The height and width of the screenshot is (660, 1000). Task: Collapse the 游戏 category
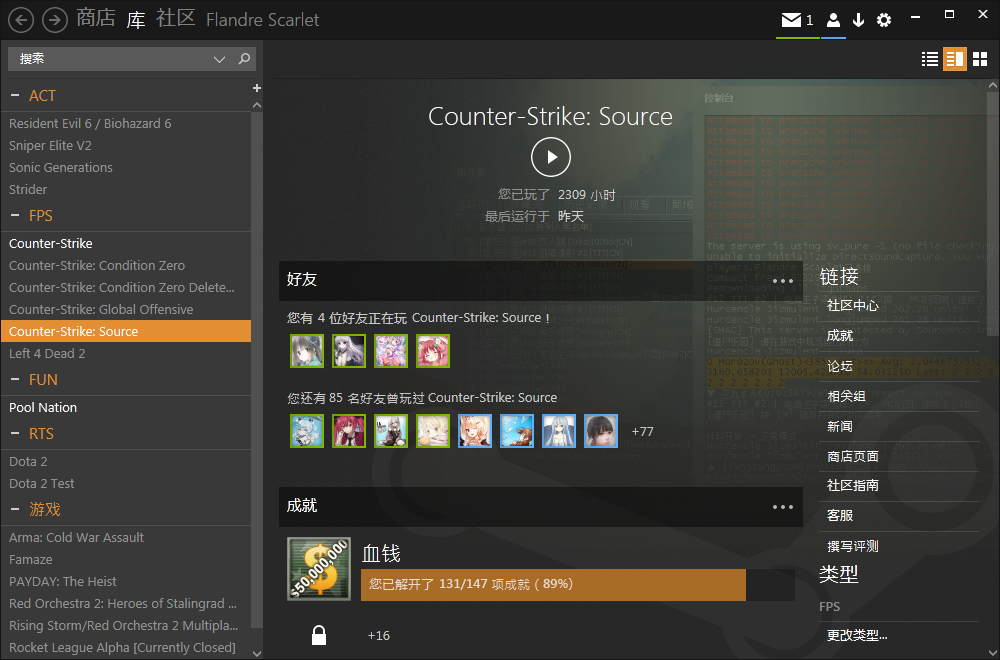(x=15, y=510)
